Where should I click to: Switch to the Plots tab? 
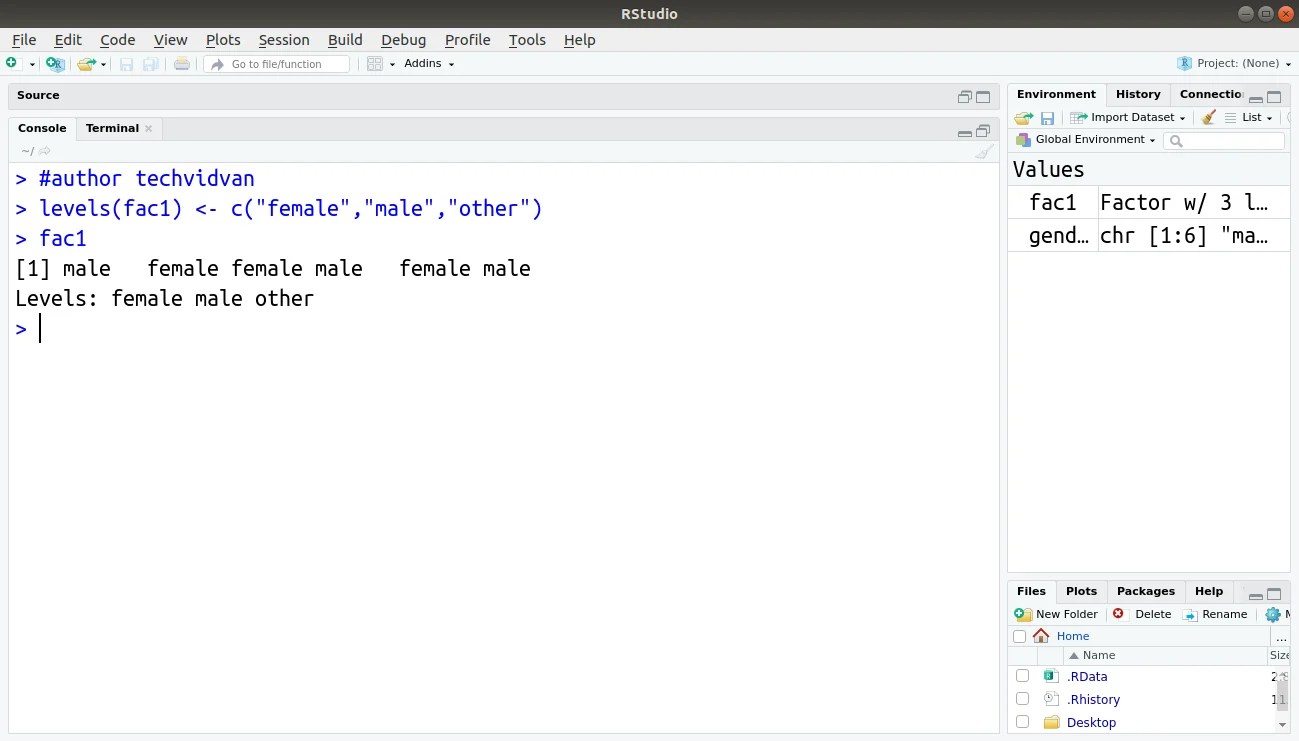point(1081,592)
